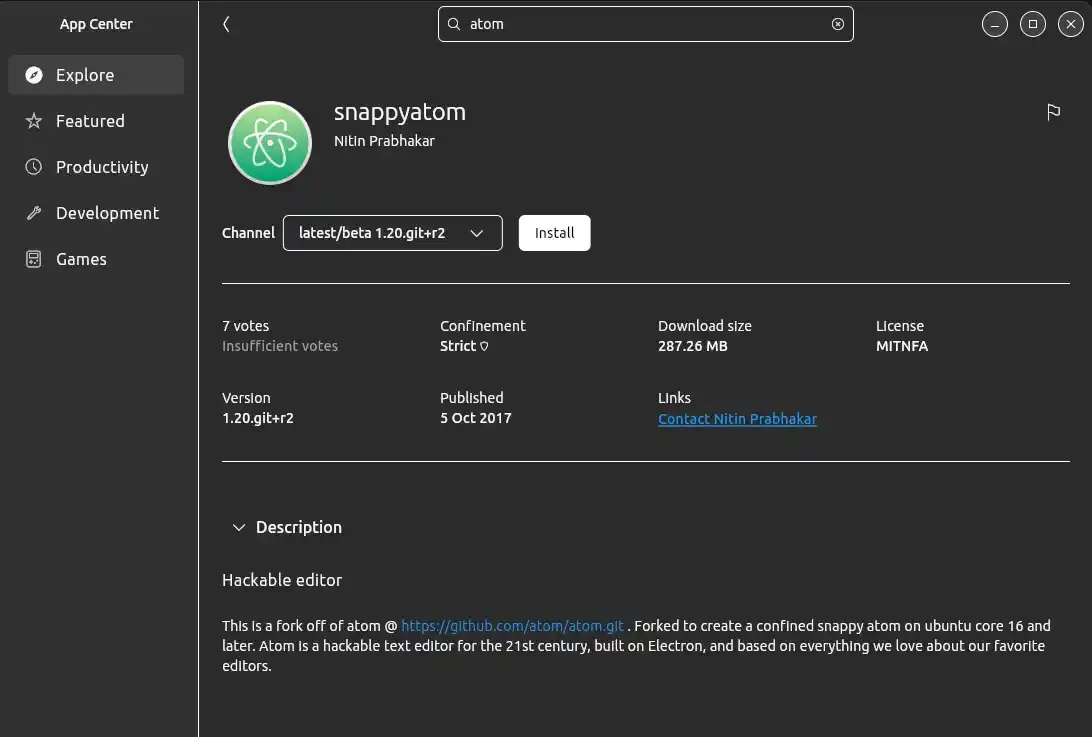
Task: Click the MITNFA license value
Action: click(902, 346)
